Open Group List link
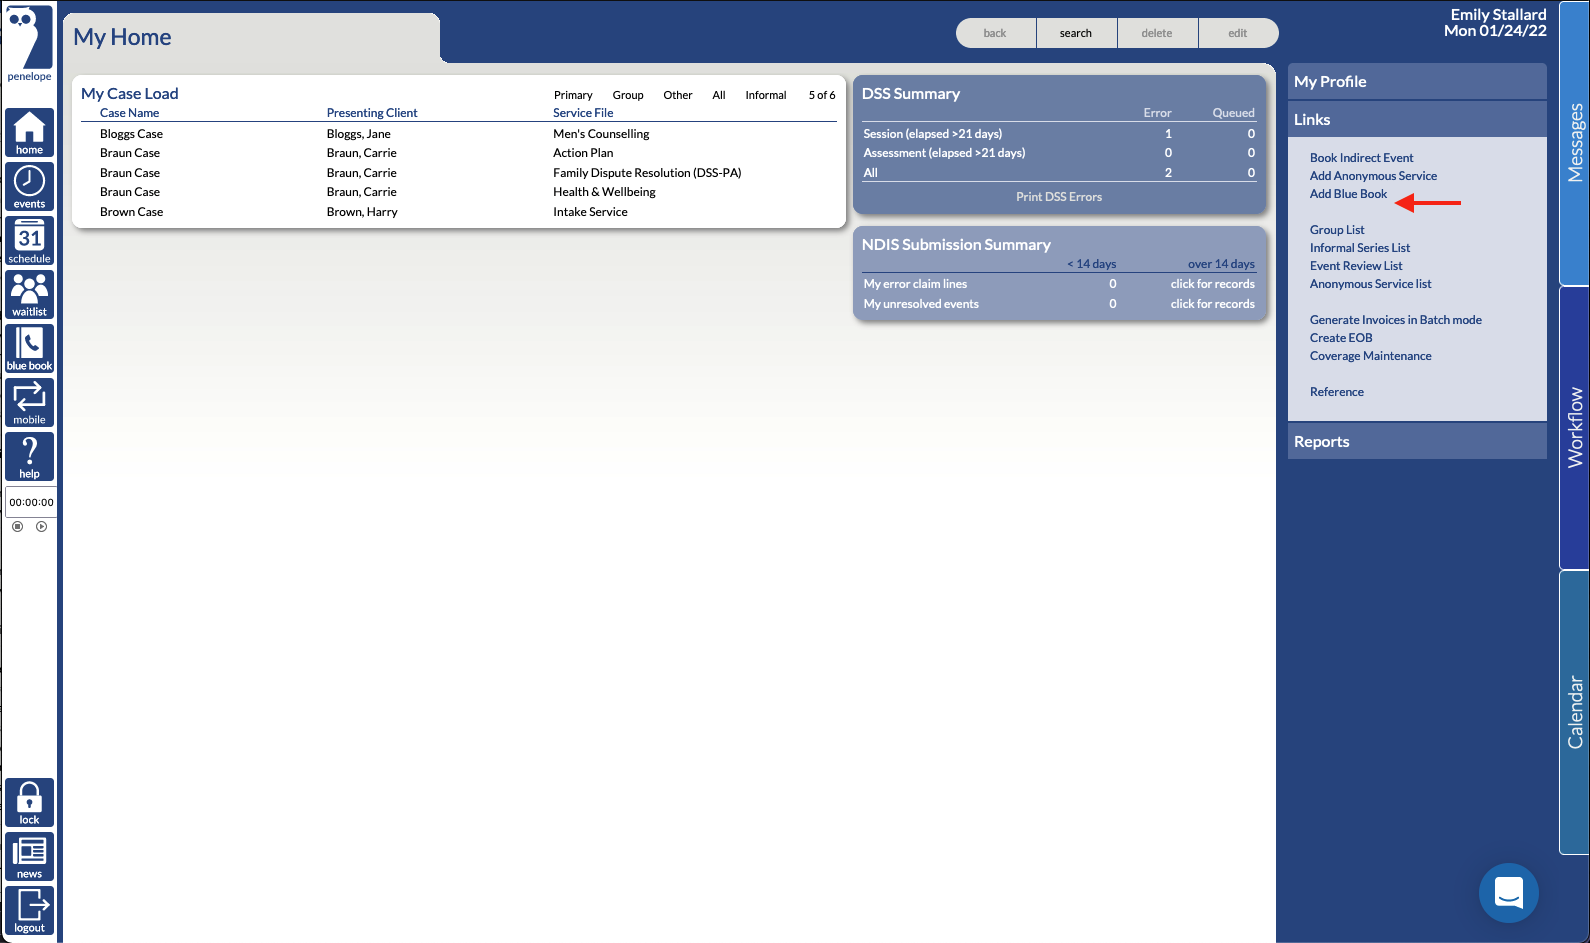The width and height of the screenshot is (1590, 943). [1337, 230]
